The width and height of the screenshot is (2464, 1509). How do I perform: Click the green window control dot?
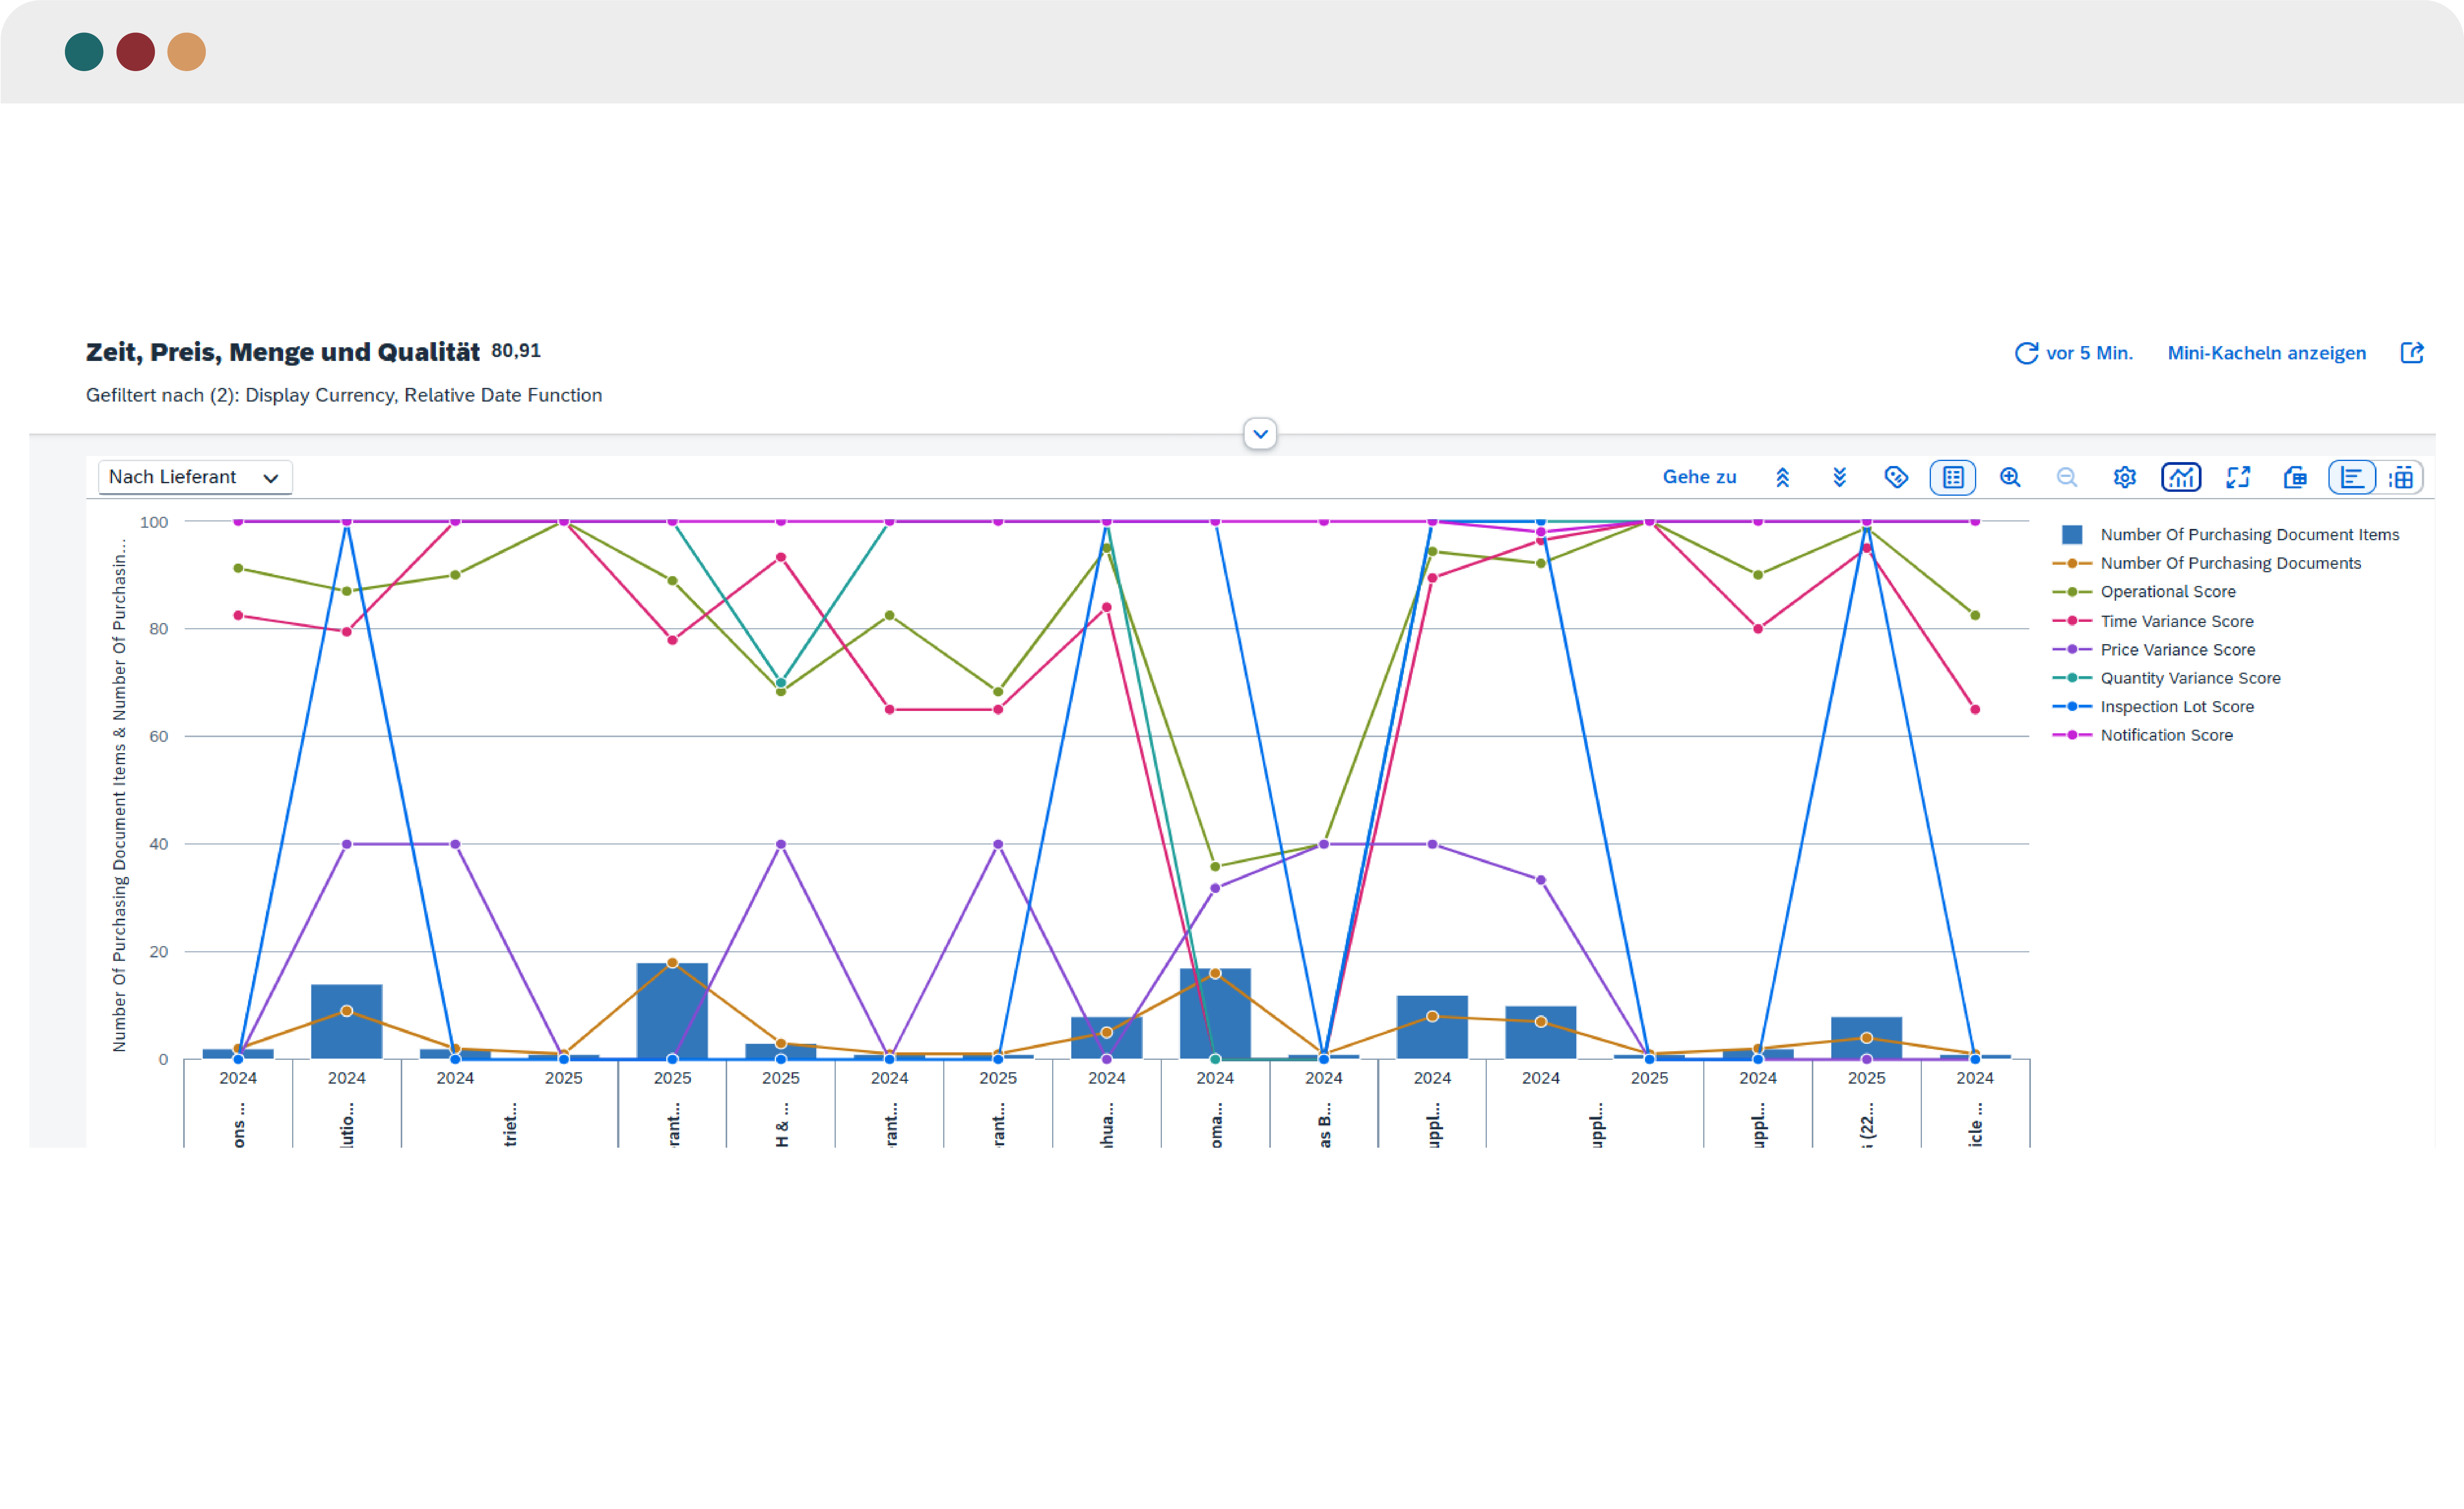[84, 52]
